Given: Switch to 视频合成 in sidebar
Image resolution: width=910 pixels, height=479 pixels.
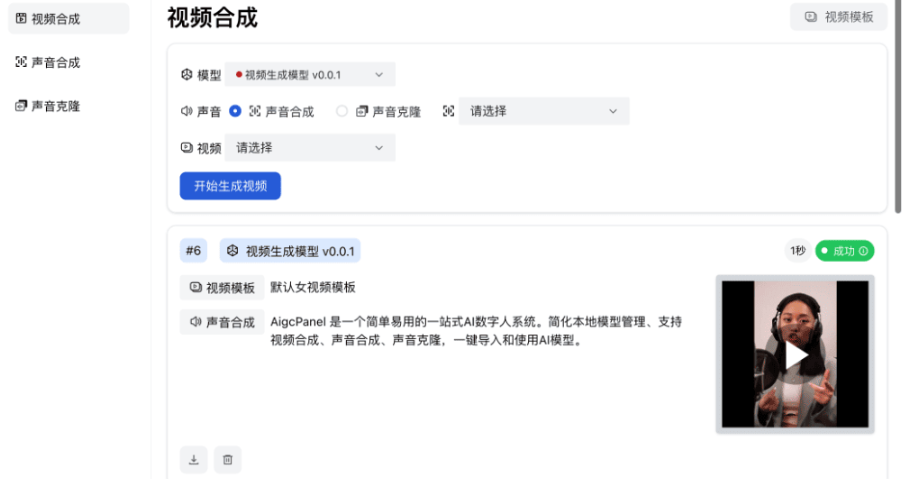Looking at the screenshot, I should click(66, 19).
